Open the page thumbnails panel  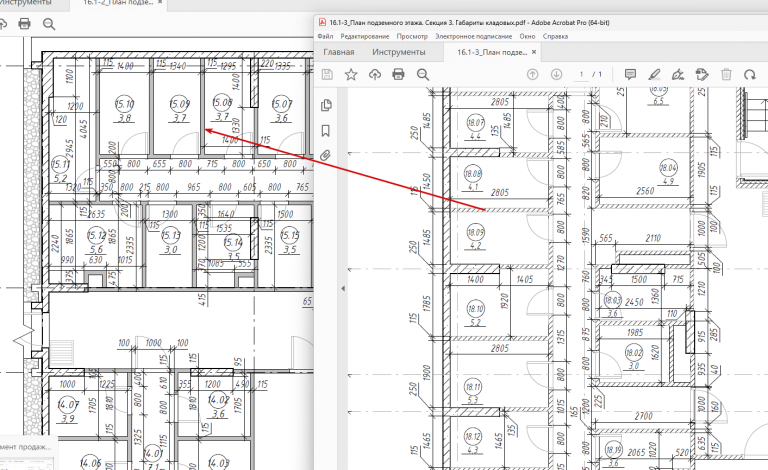(326, 105)
